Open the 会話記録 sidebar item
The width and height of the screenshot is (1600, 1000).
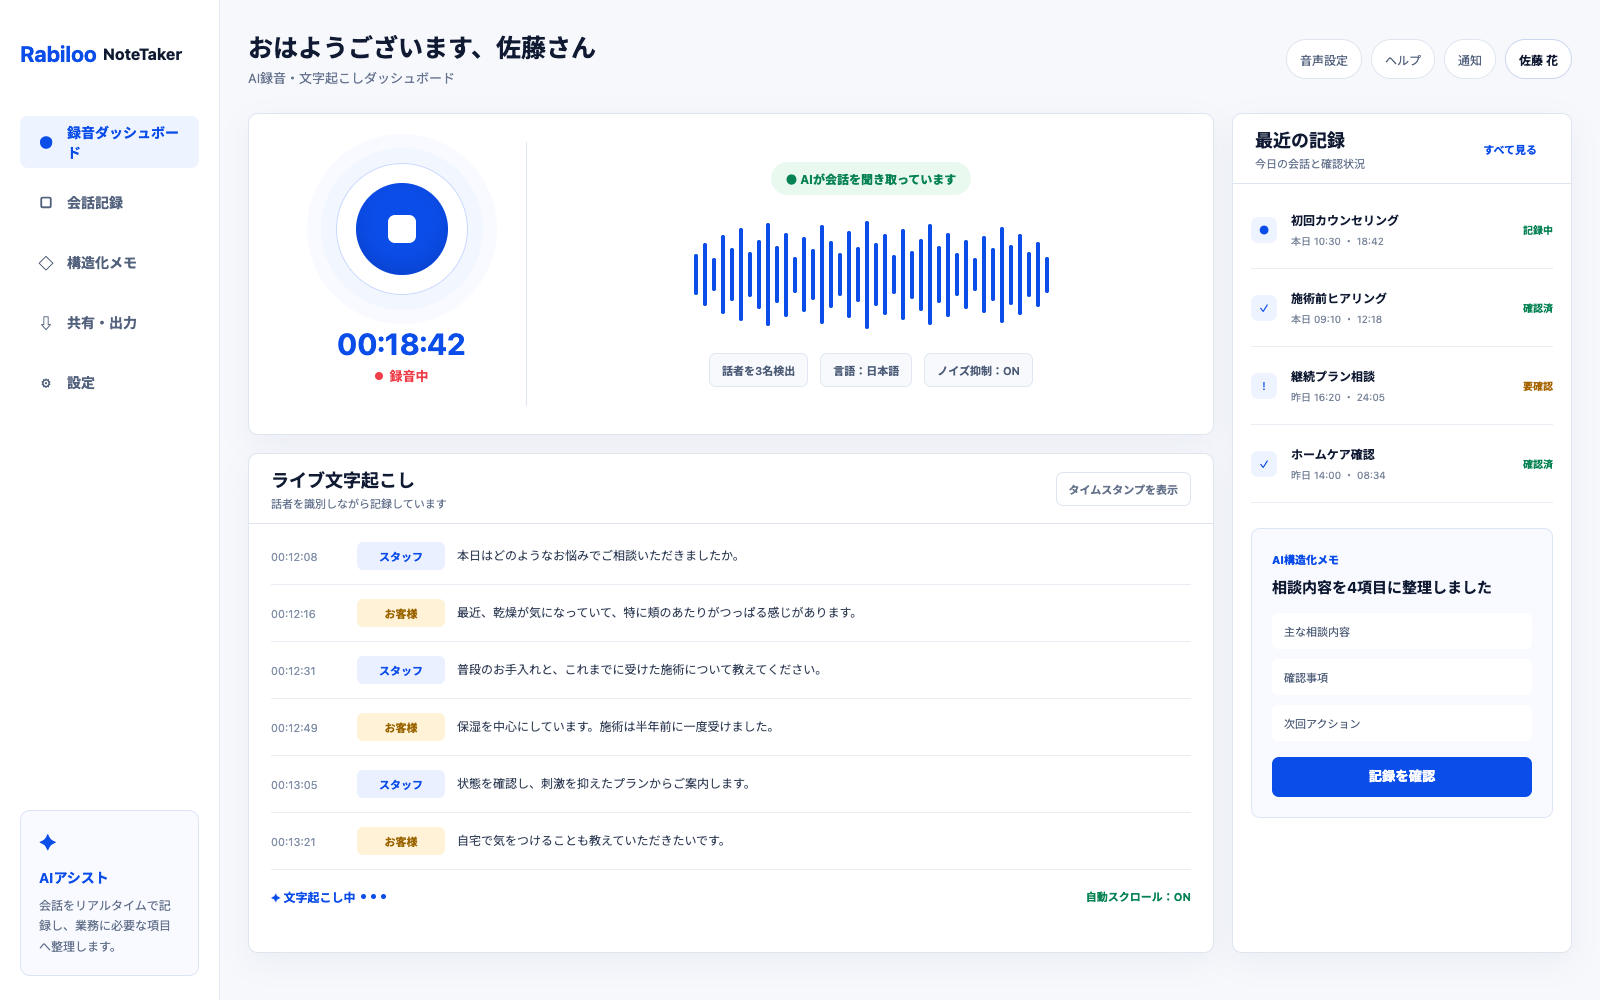click(x=109, y=203)
